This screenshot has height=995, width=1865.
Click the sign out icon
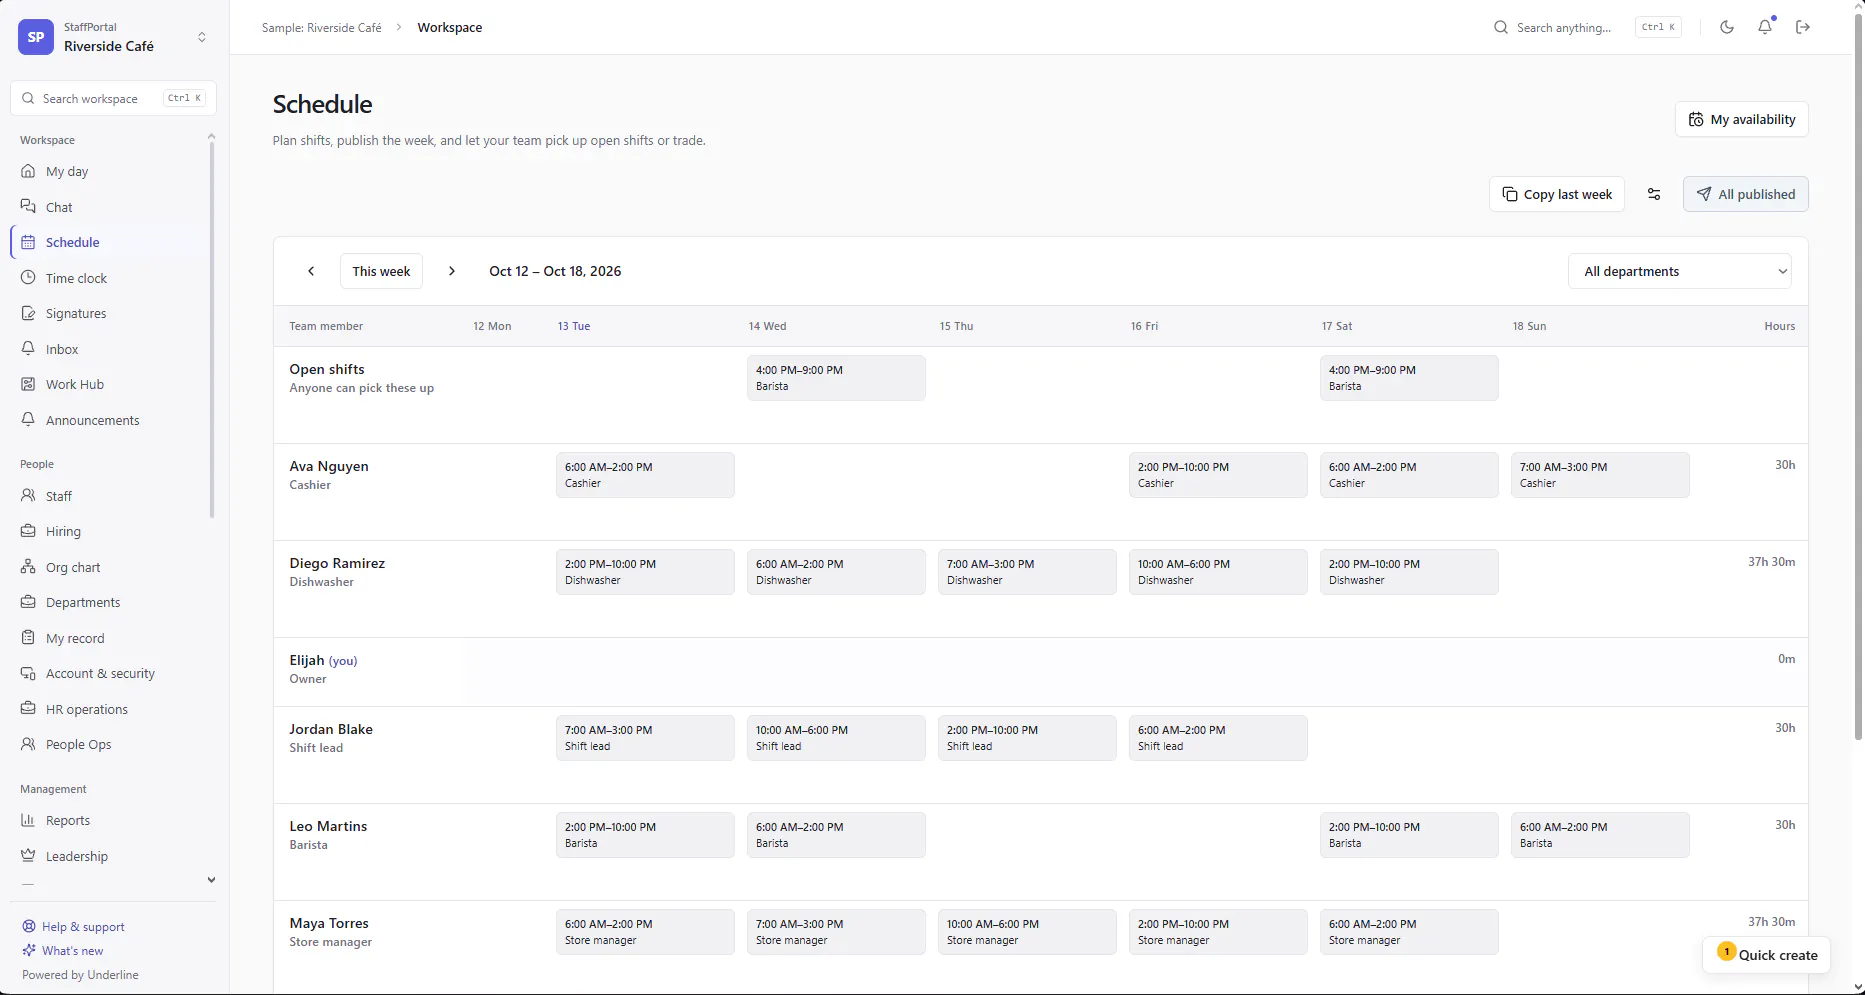pyautogui.click(x=1803, y=27)
